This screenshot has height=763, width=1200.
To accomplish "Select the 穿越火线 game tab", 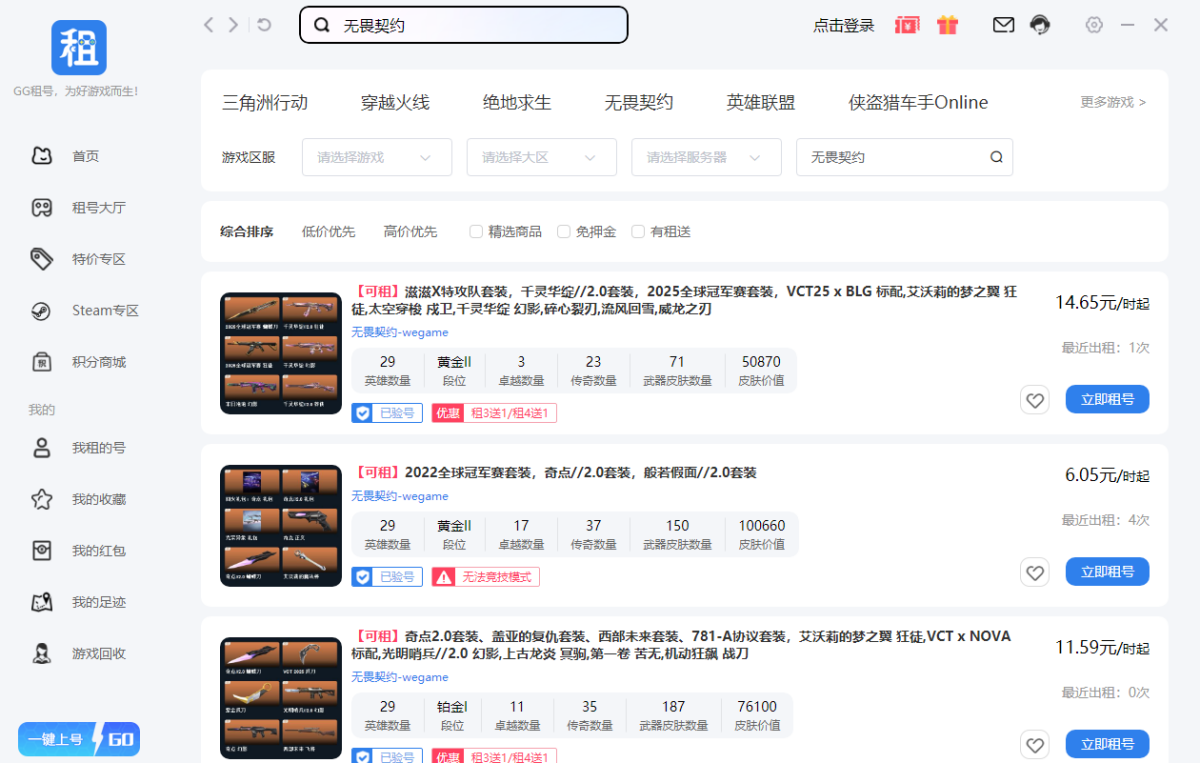I will [395, 102].
